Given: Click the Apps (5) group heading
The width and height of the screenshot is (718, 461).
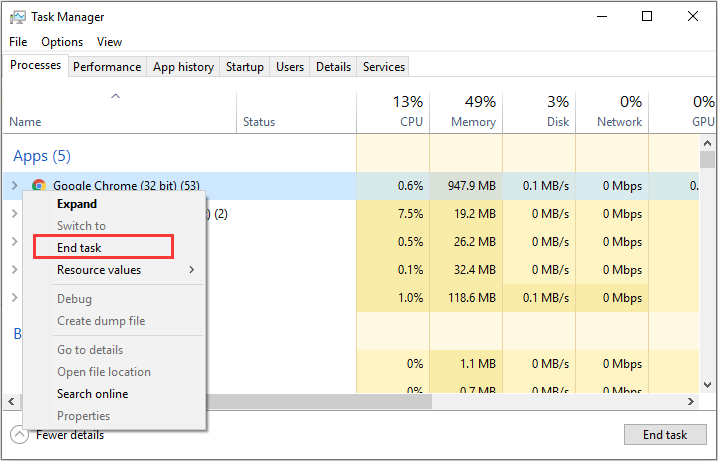Looking at the screenshot, I should click(42, 156).
